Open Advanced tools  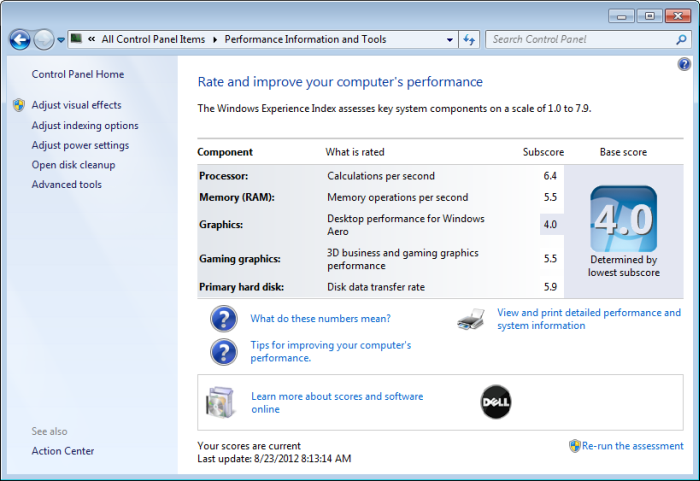coord(67,184)
